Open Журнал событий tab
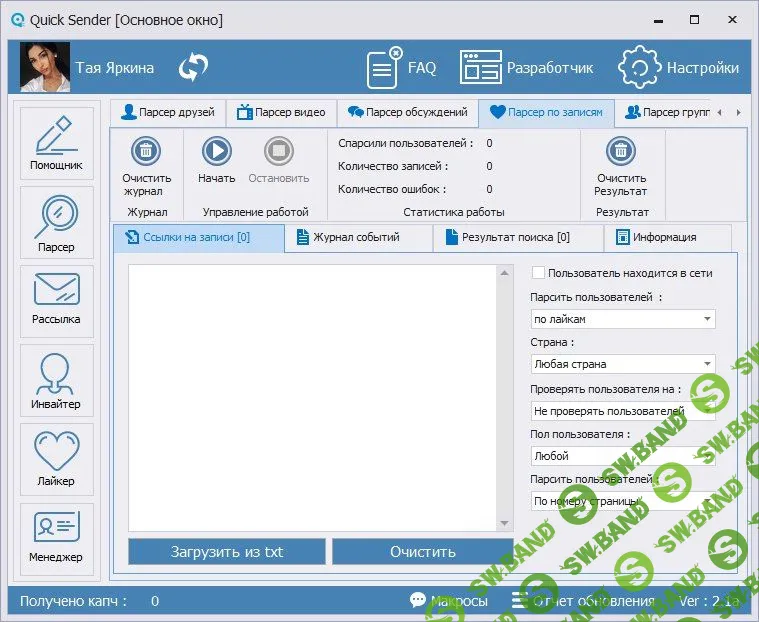This screenshot has width=759, height=622. [359, 238]
